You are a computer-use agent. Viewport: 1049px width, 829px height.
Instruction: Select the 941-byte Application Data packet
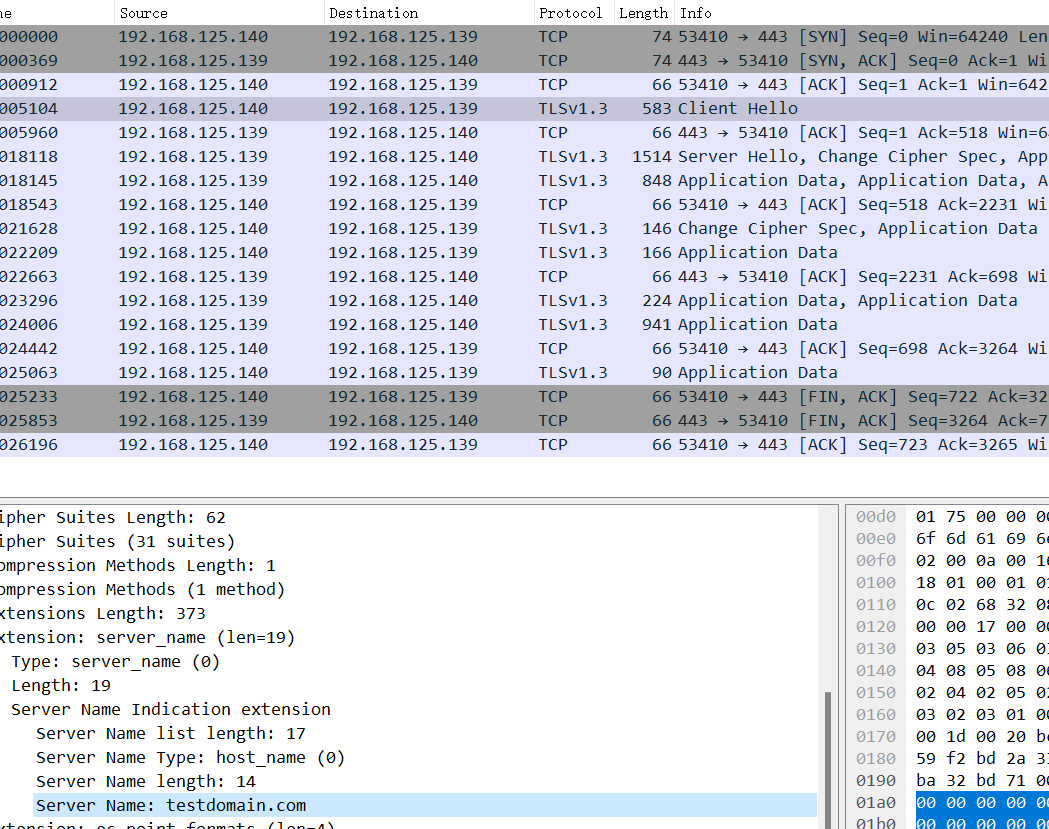click(x=757, y=325)
